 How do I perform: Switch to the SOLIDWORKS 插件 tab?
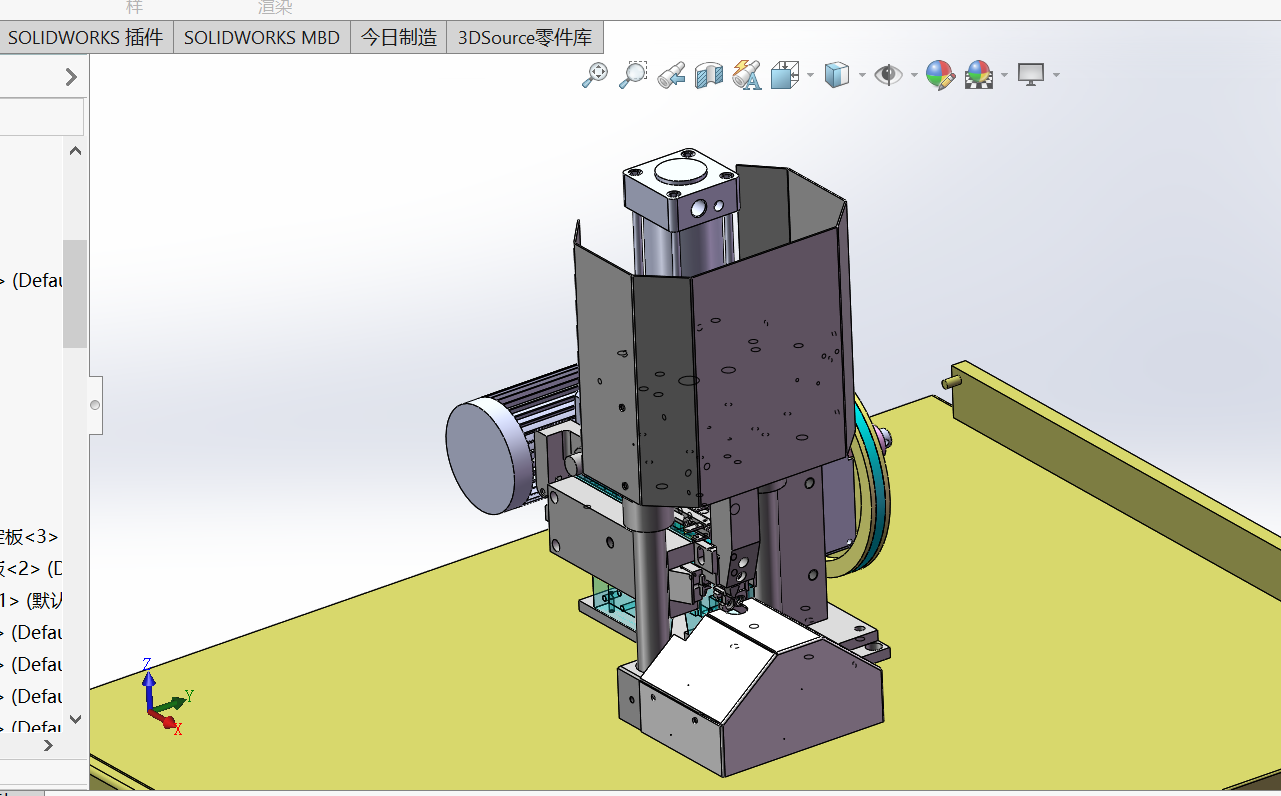coord(85,38)
